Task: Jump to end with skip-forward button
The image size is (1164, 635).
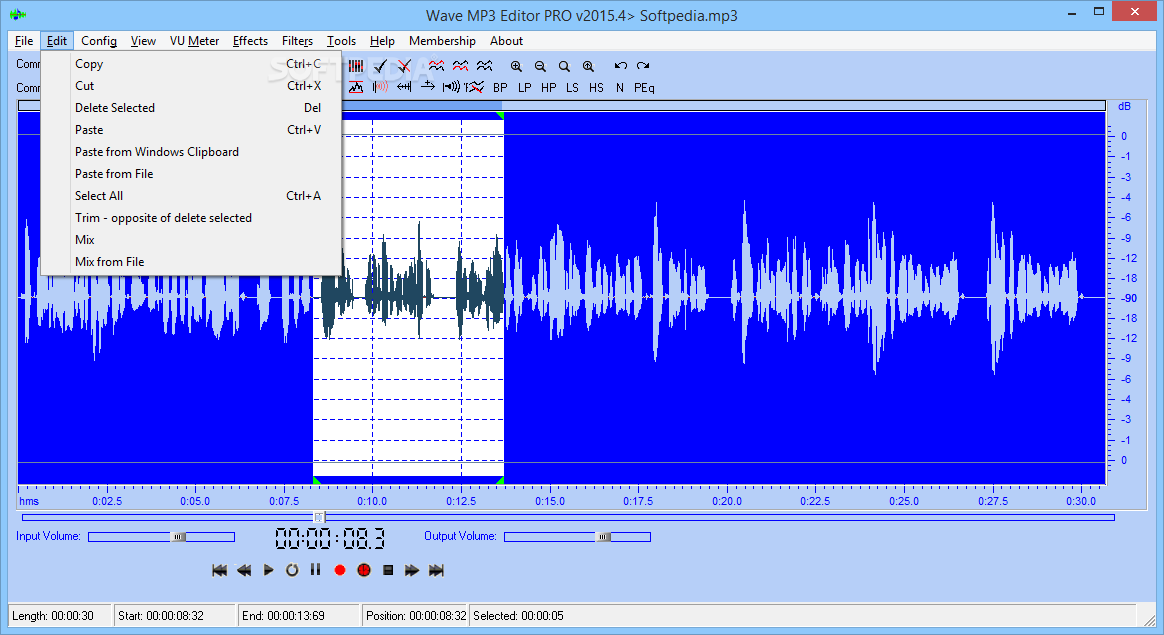Action: coord(436,570)
